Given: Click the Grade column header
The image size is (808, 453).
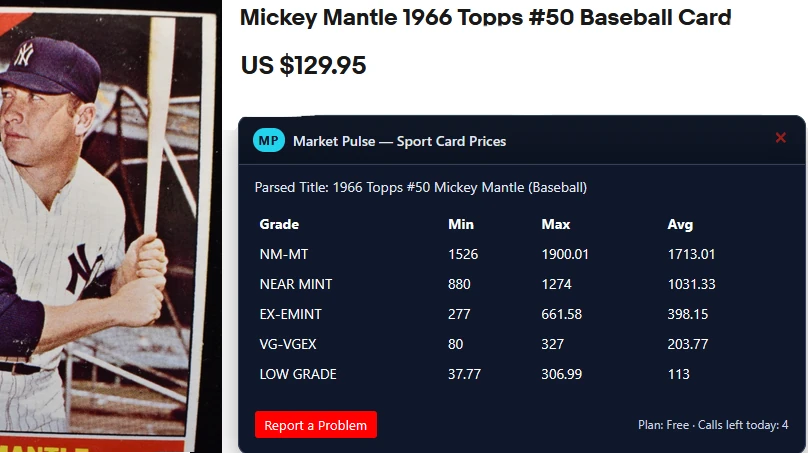Looking at the screenshot, I should [x=279, y=224].
